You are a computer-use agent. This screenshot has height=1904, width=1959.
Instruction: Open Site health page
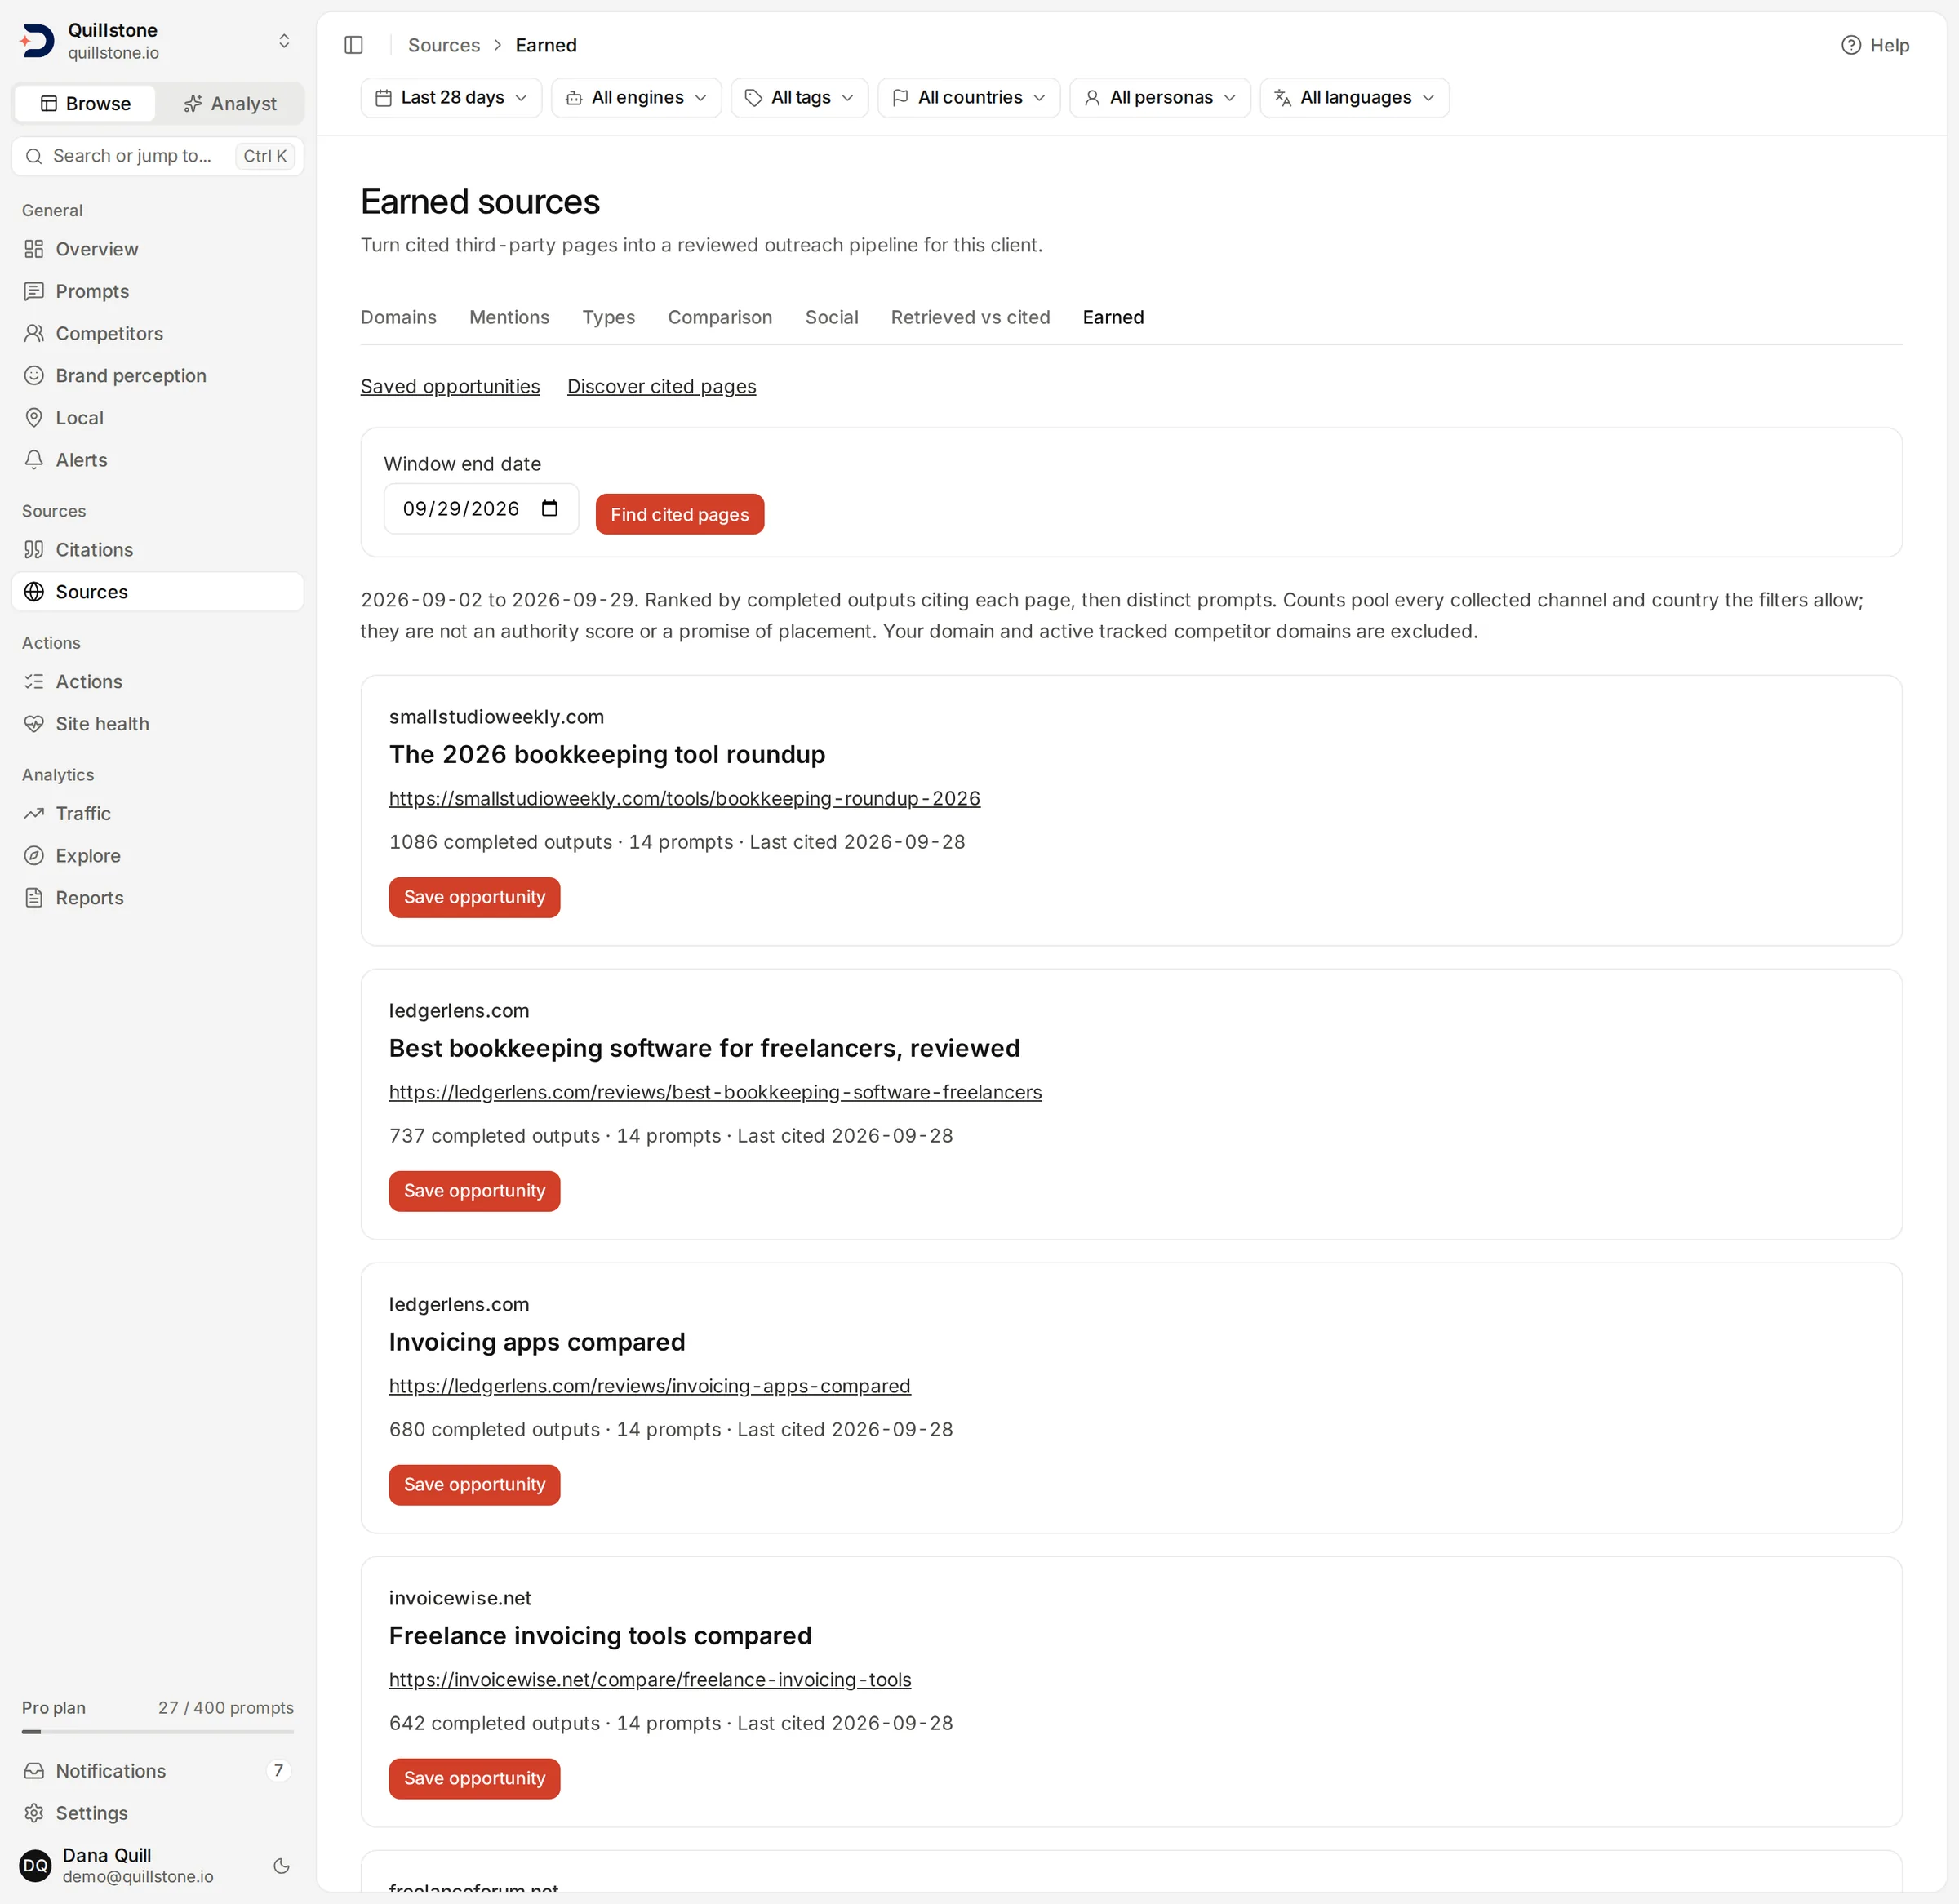point(157,724)
